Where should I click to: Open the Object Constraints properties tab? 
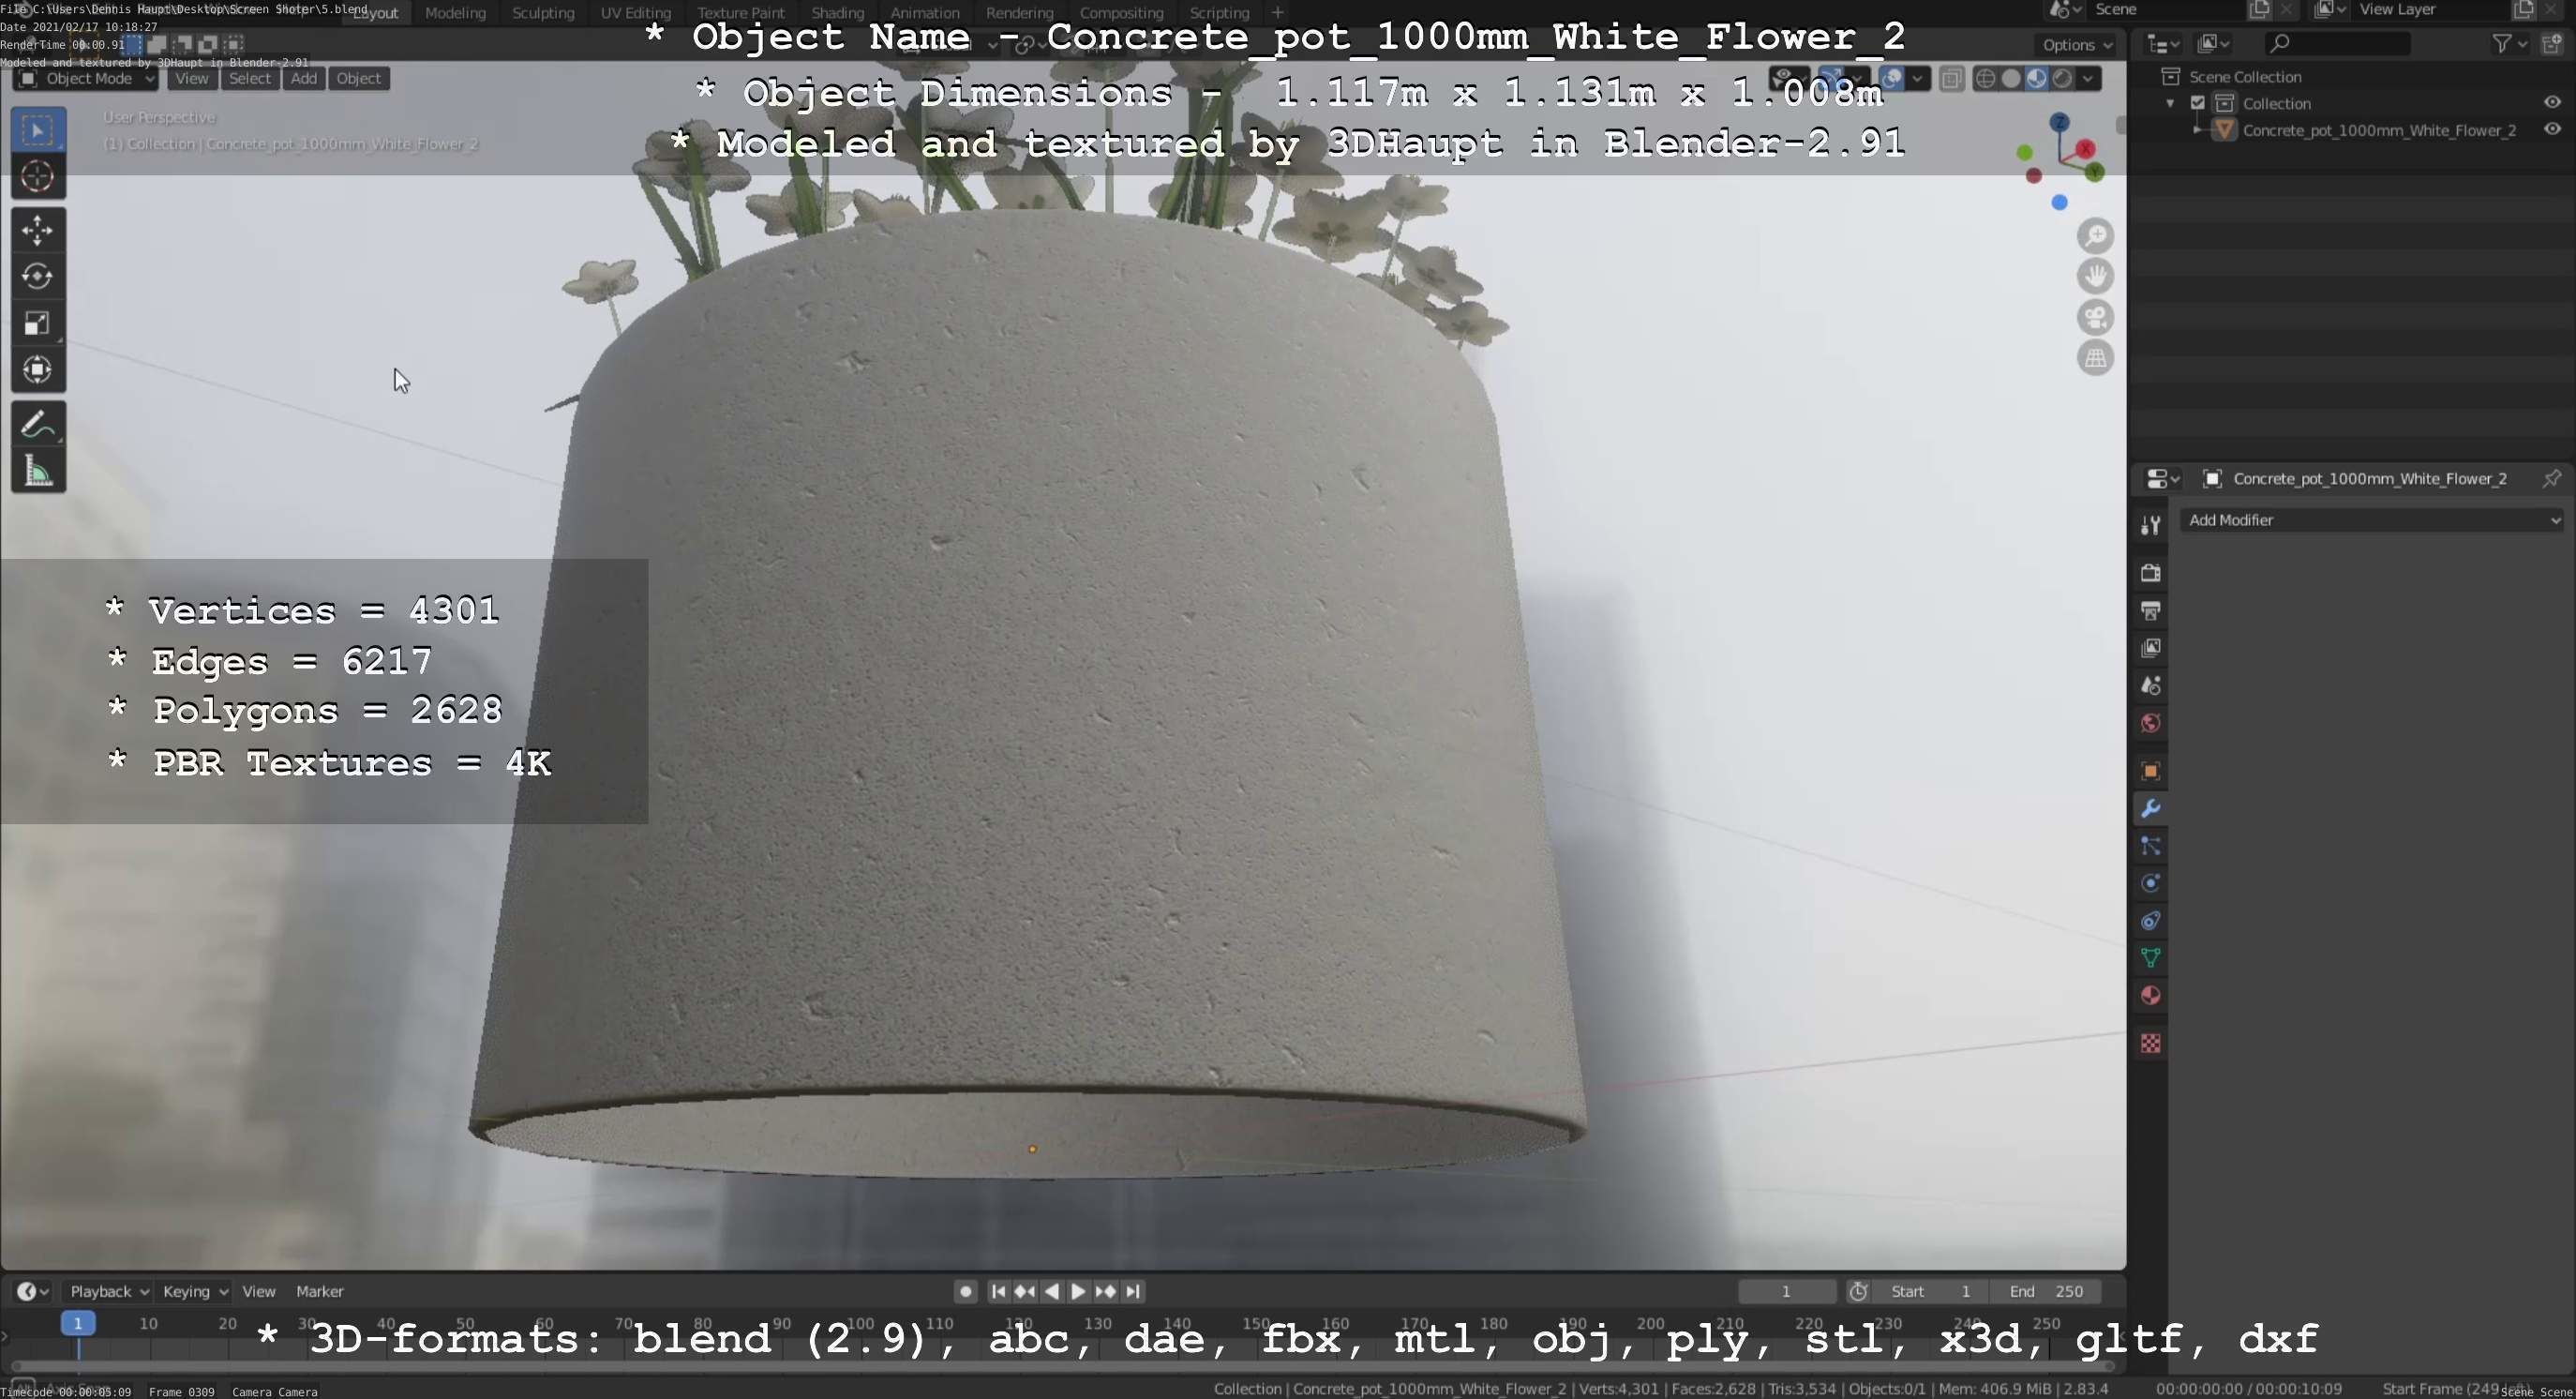[2150, 921]
